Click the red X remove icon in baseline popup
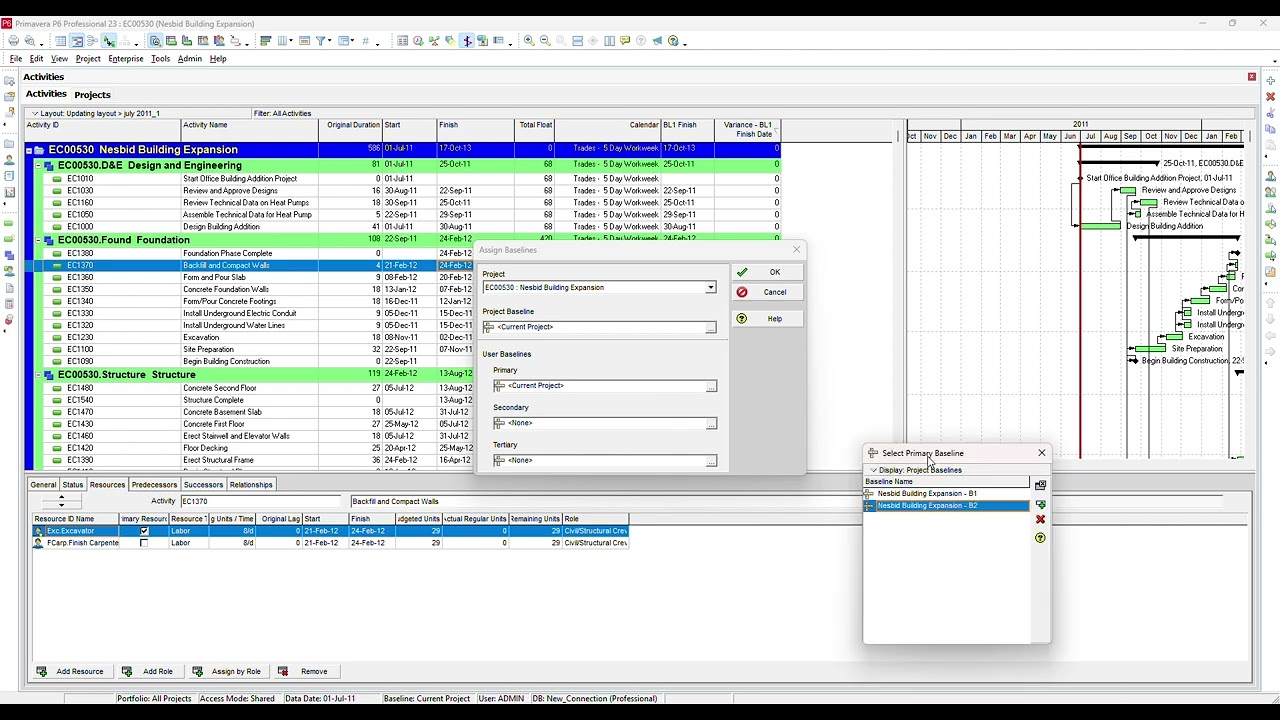This screenshot has height=720, width=1280. point(1040,519)
